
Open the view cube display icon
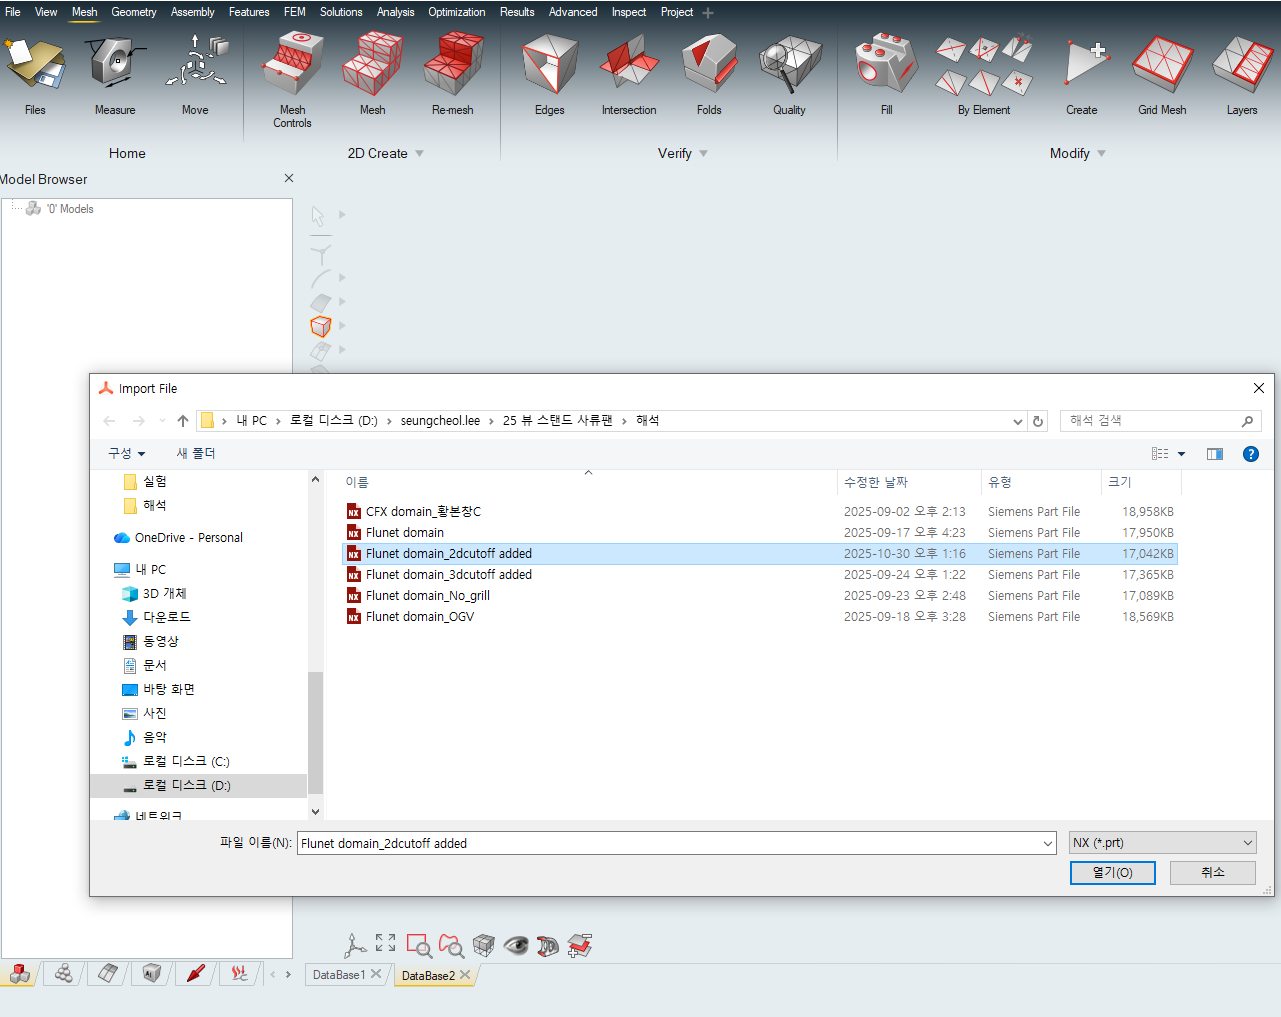(484, 945)
